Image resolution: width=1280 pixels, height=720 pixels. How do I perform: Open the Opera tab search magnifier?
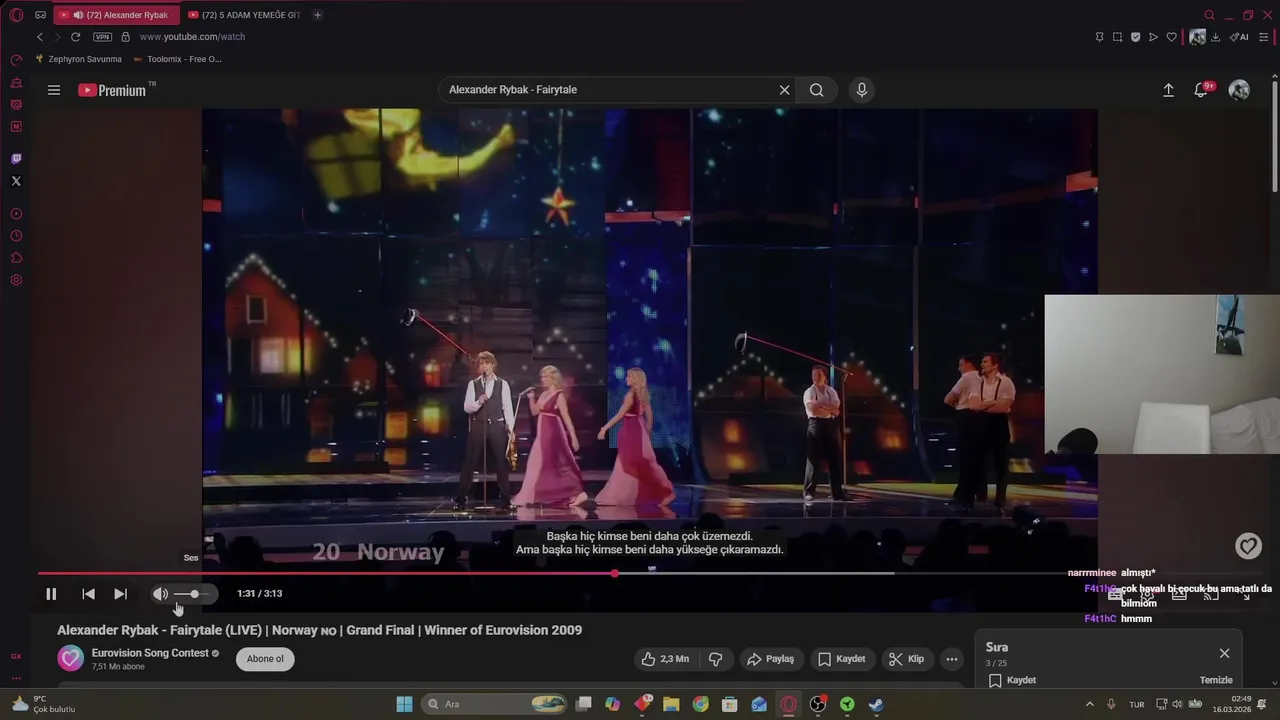(x=1209, y=15)
